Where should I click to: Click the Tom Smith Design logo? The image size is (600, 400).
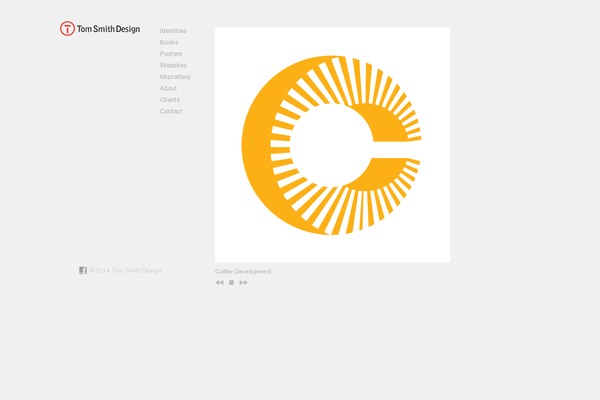coord(100,29)
